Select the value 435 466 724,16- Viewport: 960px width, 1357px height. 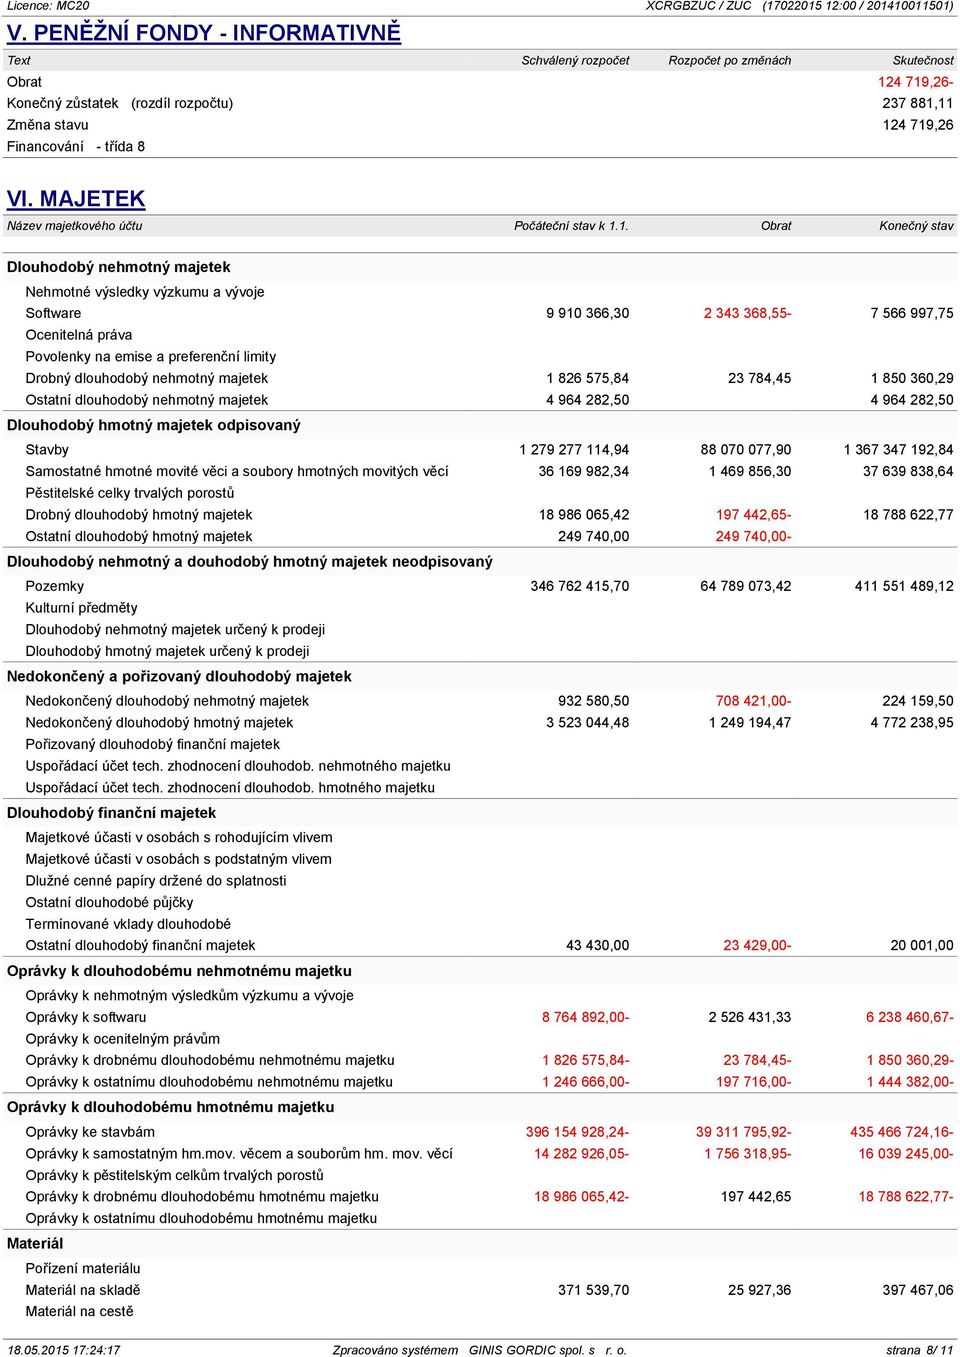[902, 1132]
